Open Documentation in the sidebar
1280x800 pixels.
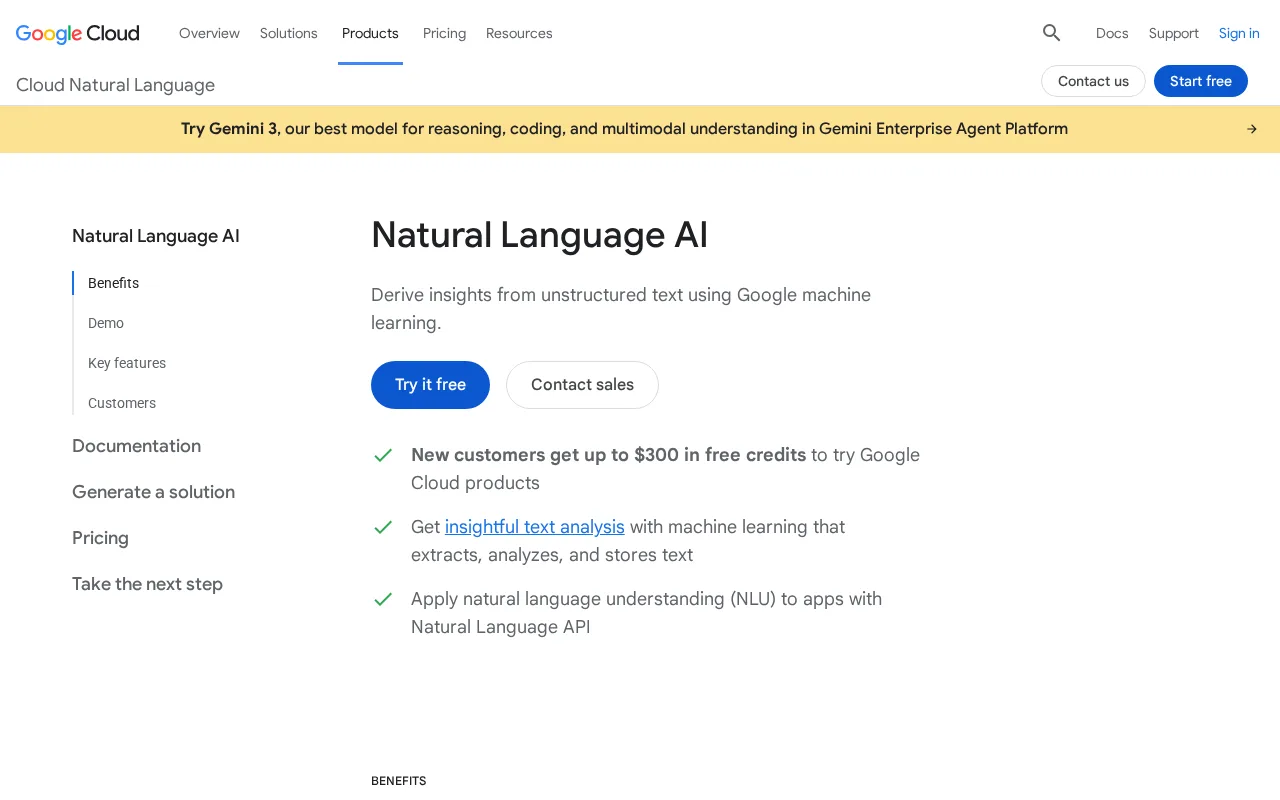(x=136, y=446)
